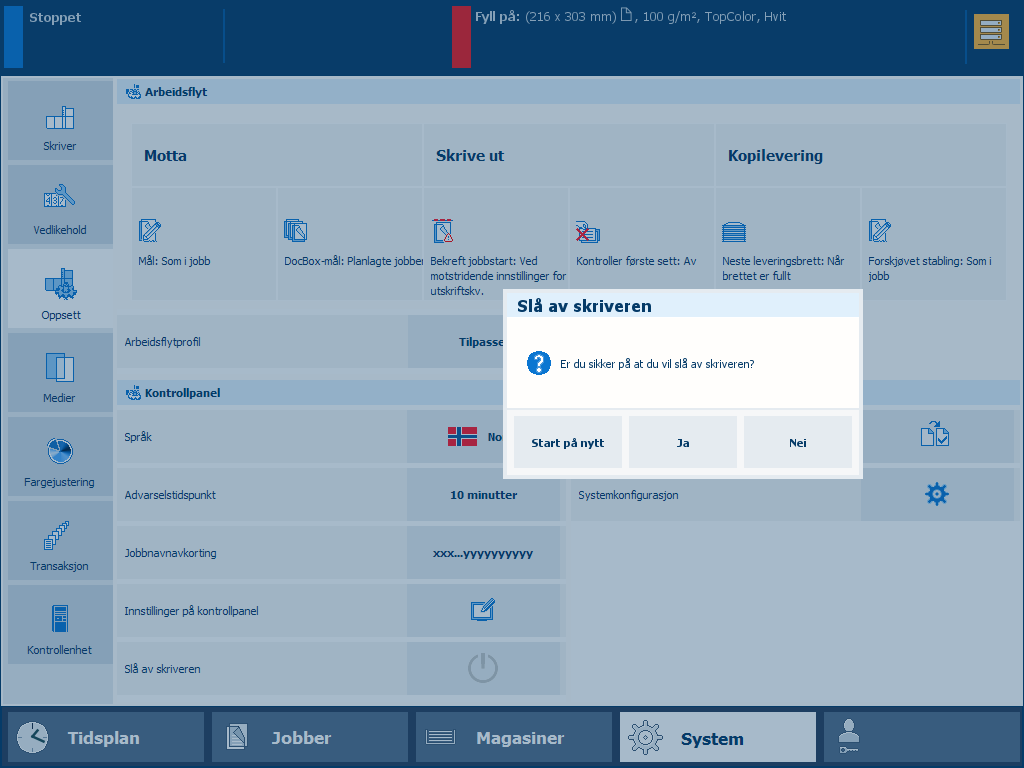Switch to the Tidsplan tab
1024x768 pixels.
pyautogui.click(x=106, y=737)
